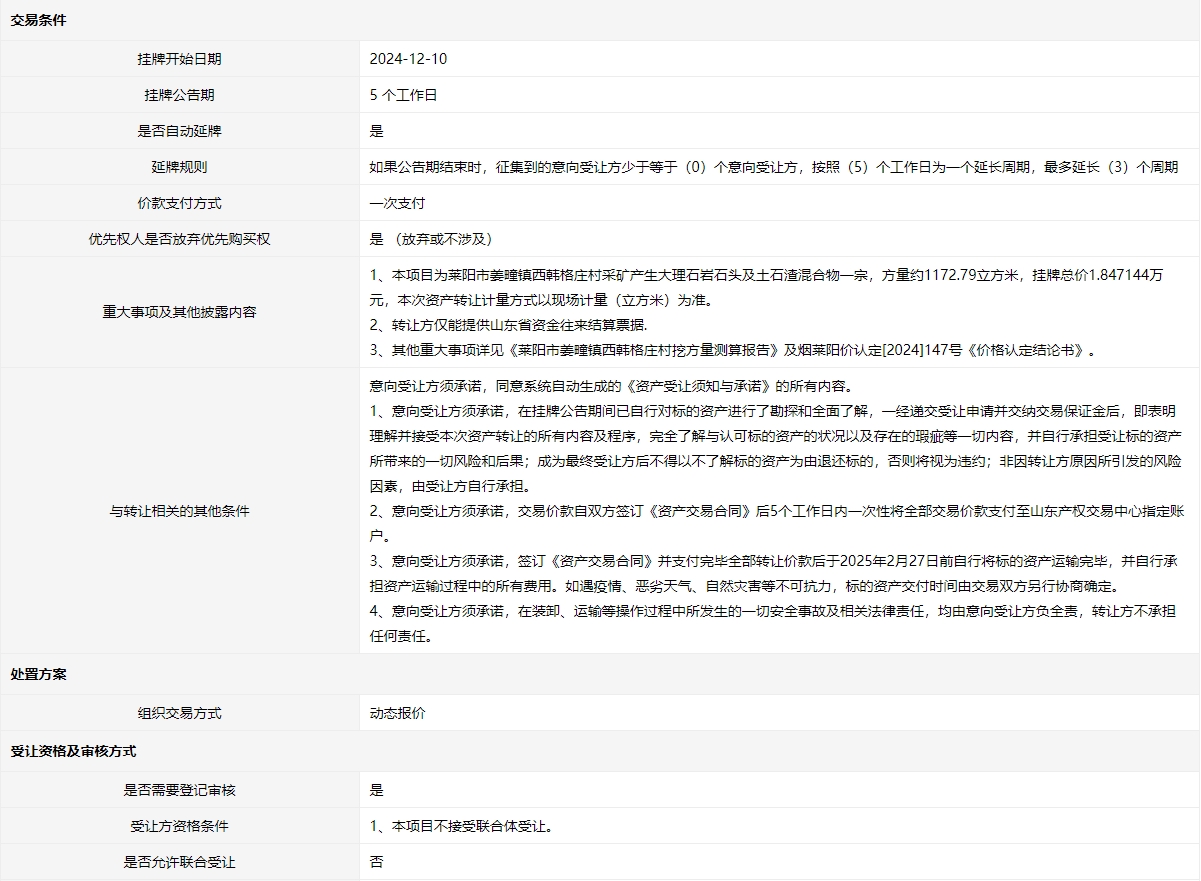Click the 动态报价 value
Viewport: 1201px width, 881px height.
pos(397,713)
